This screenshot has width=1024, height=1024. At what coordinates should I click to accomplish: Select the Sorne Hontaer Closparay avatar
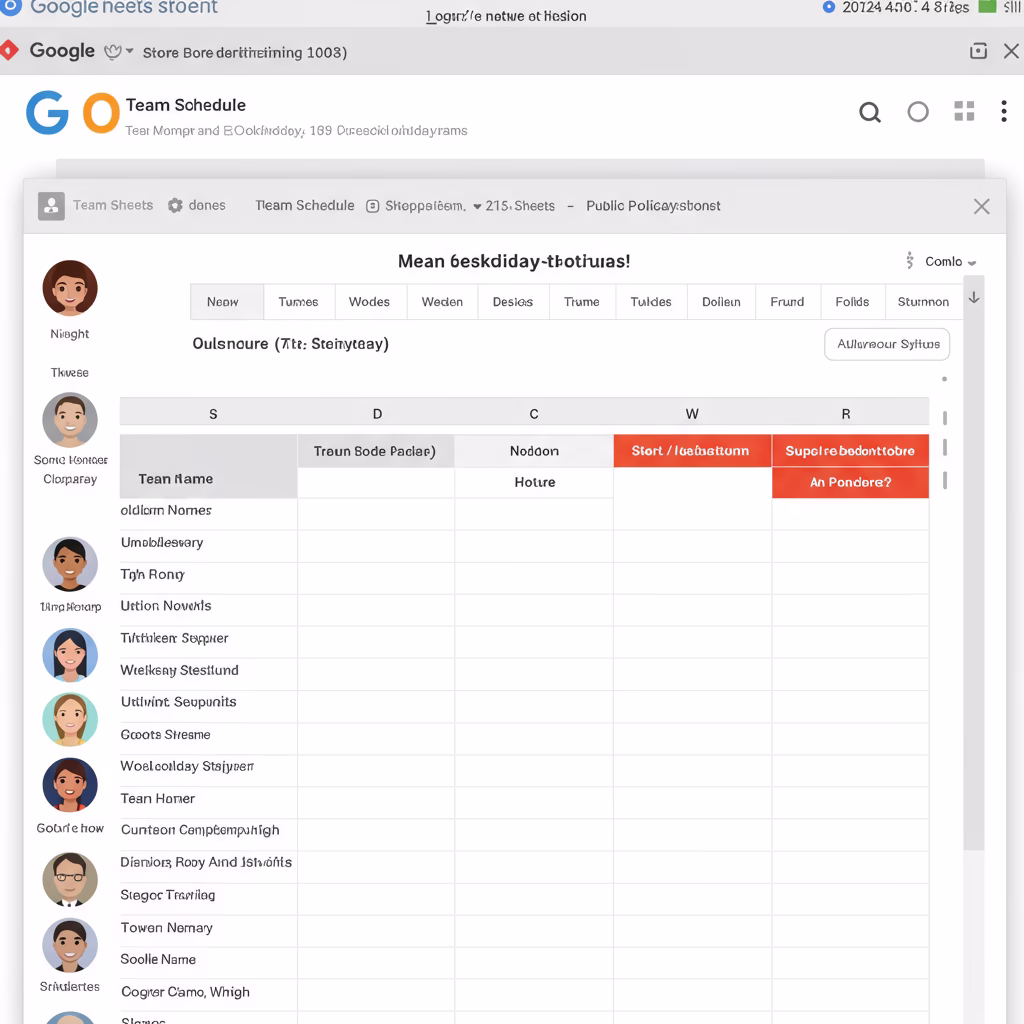70,420
